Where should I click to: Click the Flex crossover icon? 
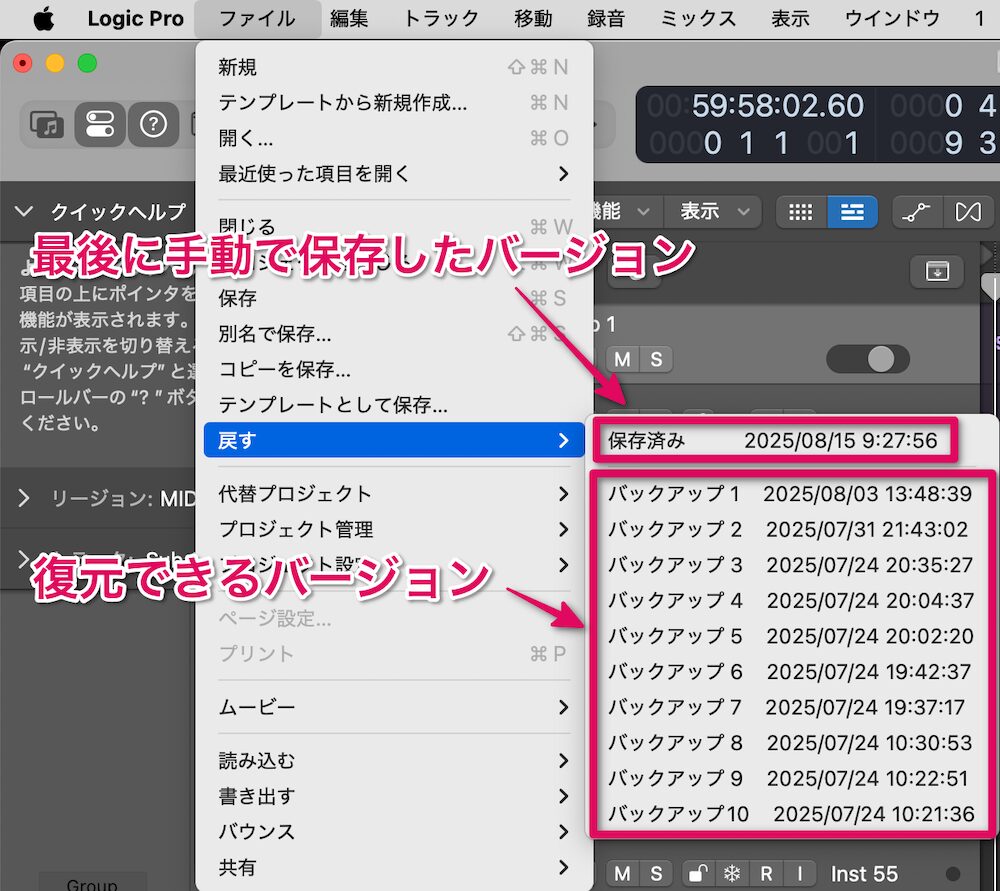[x=967, y=212]
